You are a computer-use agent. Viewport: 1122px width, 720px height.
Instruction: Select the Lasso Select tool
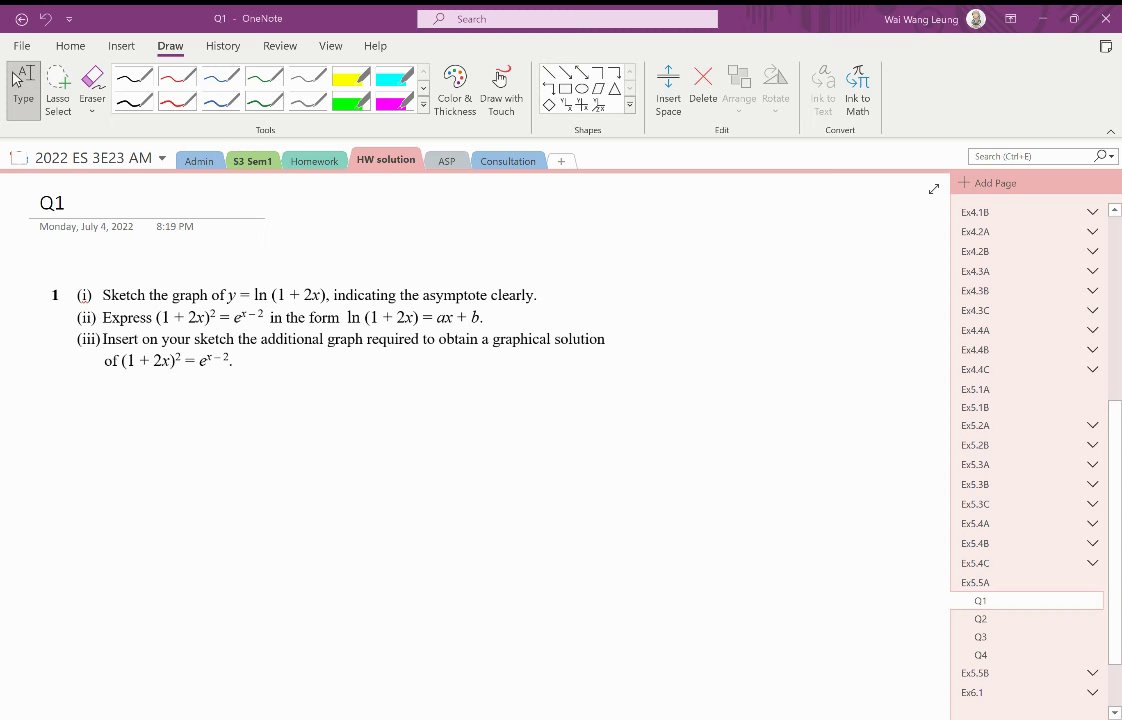(x=58, y=91)
